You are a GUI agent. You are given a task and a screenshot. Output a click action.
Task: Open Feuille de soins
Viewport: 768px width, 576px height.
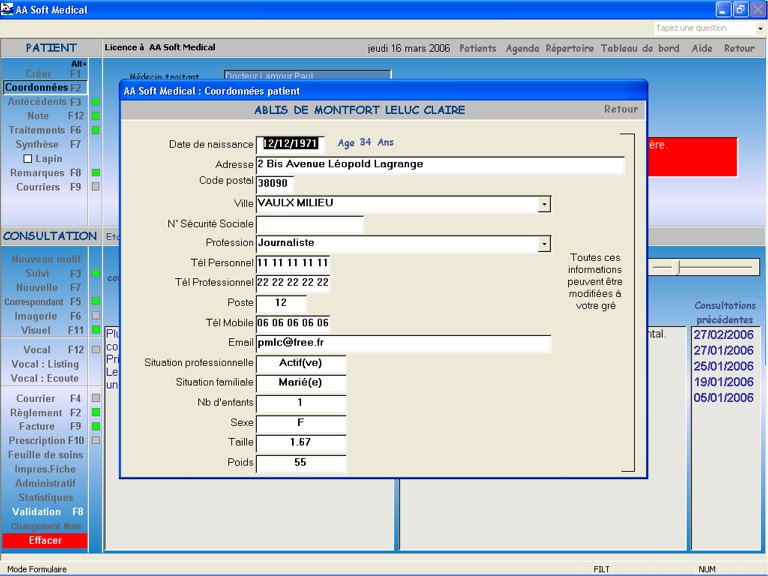pyautogui.click(x=46, y=455)
